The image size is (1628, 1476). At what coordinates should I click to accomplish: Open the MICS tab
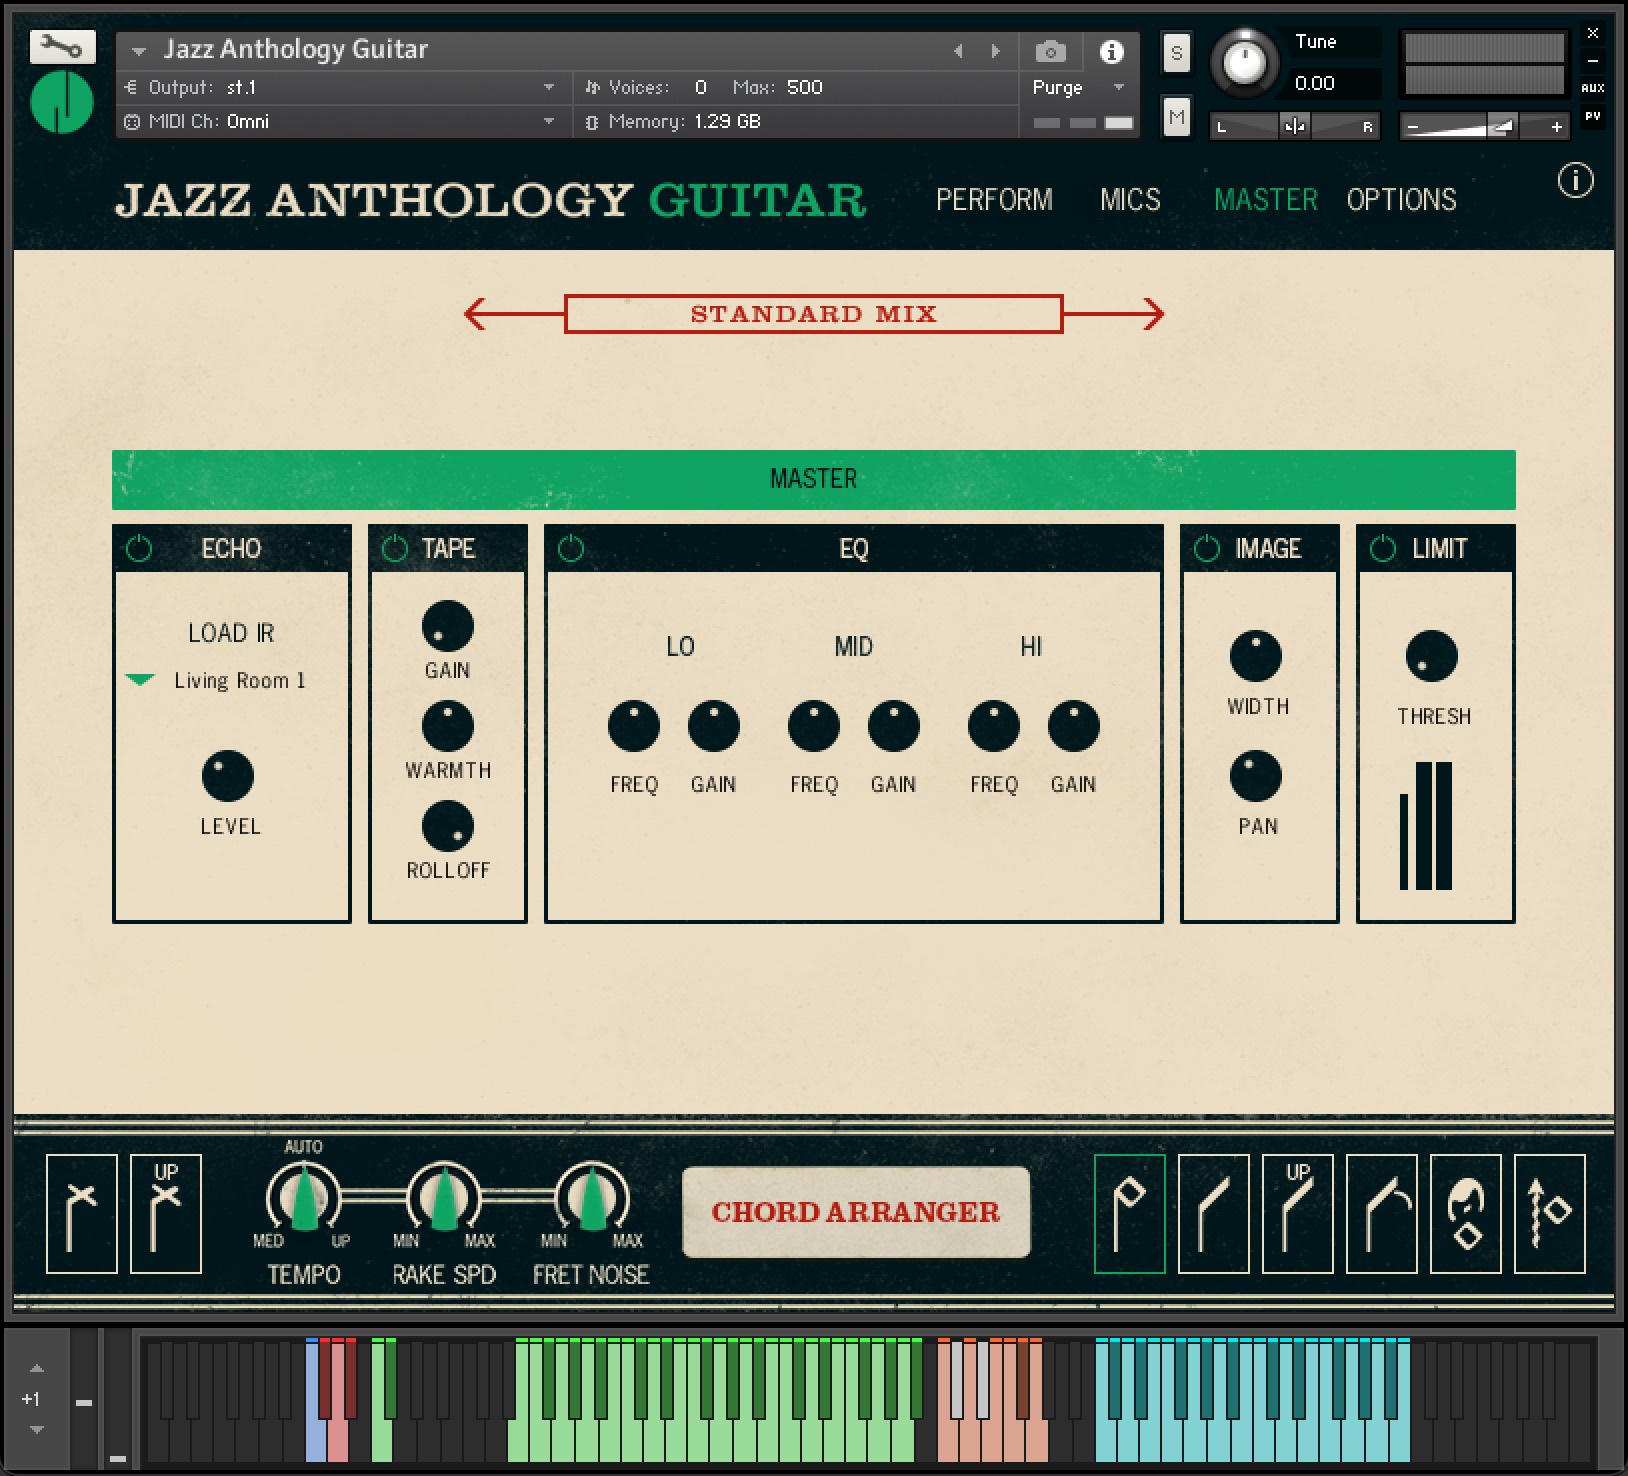(1130, 200)
